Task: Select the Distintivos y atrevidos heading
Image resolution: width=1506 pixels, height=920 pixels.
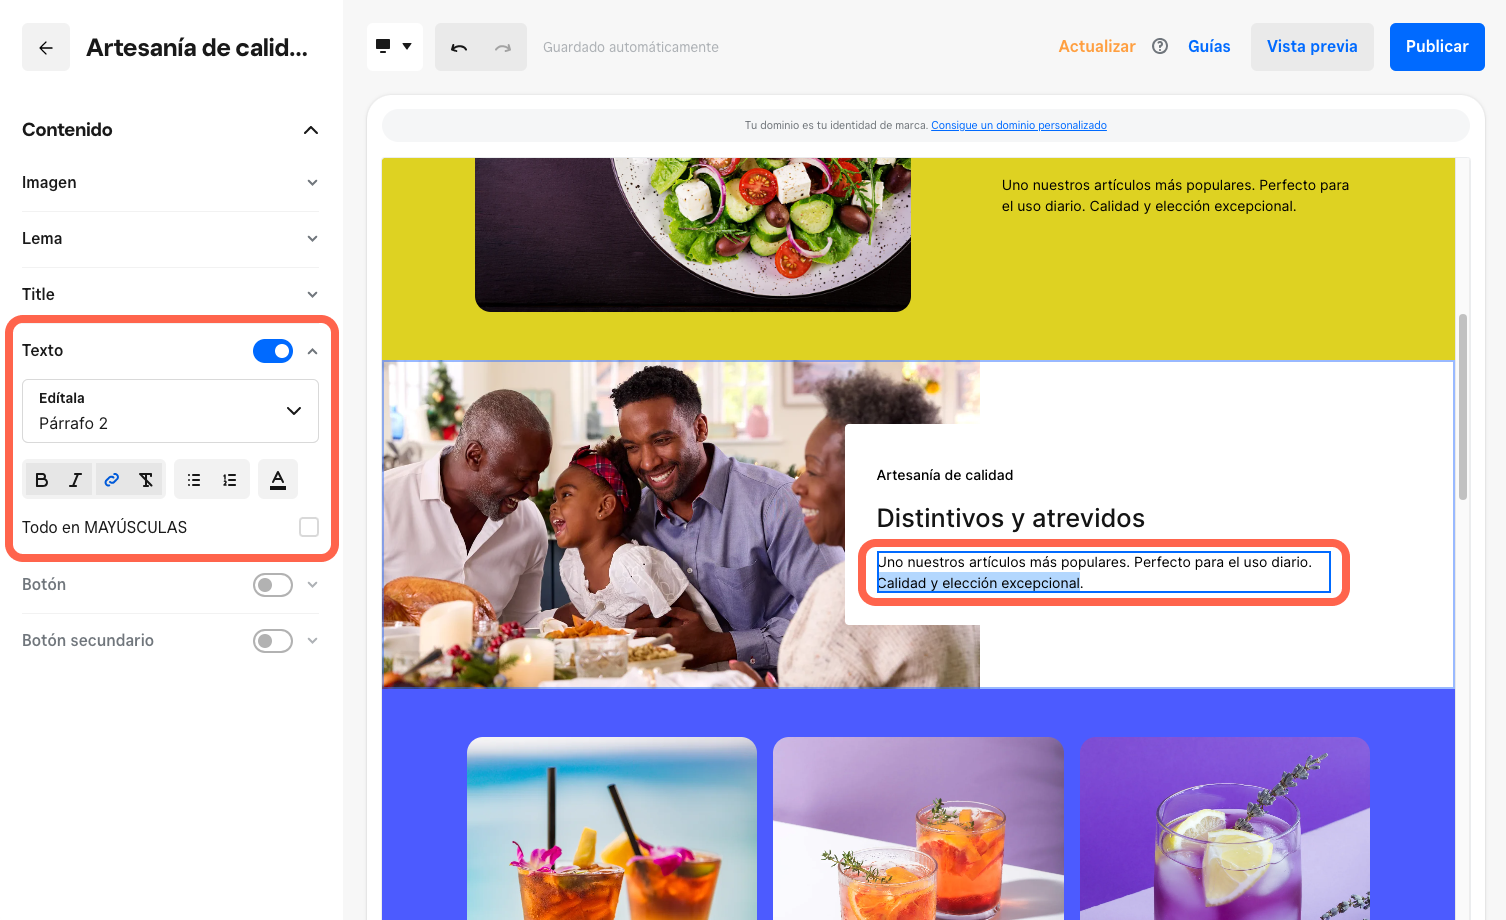Action: 1010,518
